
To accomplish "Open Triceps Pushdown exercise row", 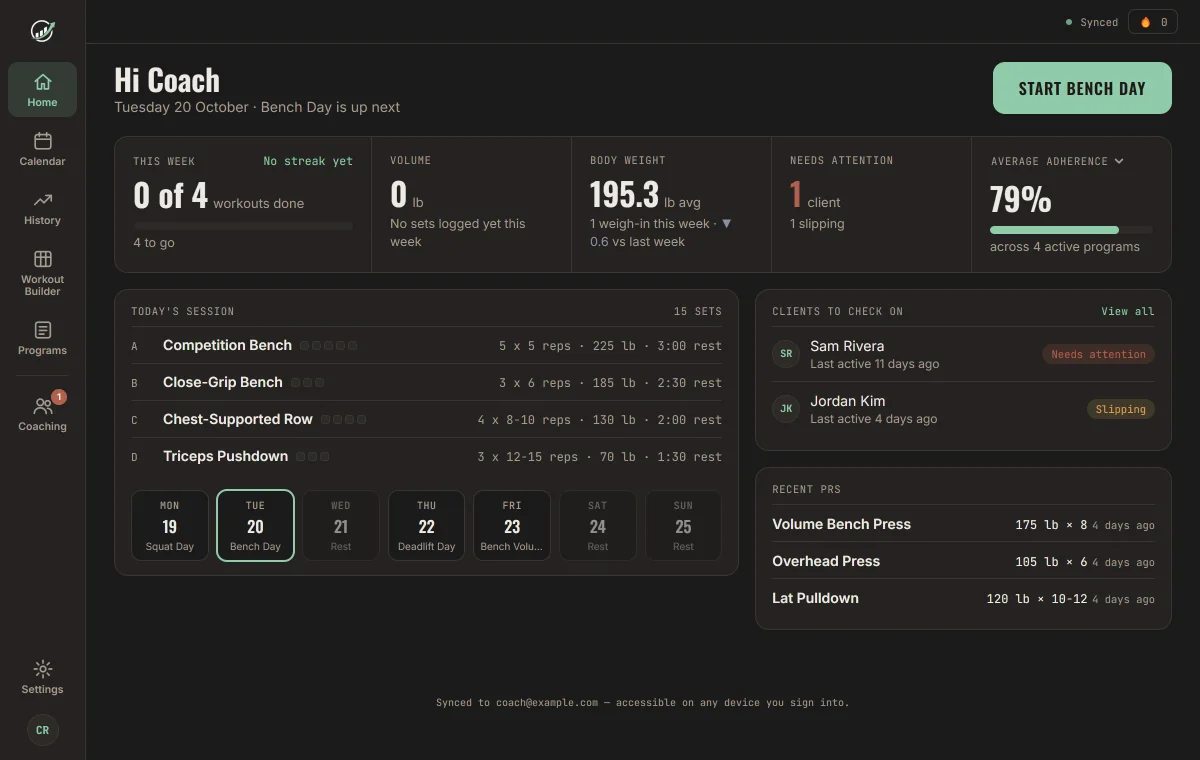I will coord(426,456).
